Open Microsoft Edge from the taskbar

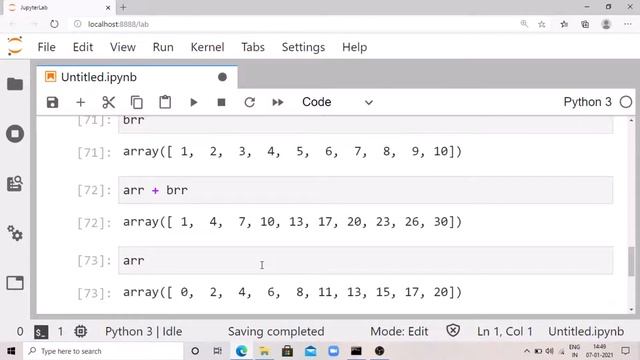tap(241, 351)
